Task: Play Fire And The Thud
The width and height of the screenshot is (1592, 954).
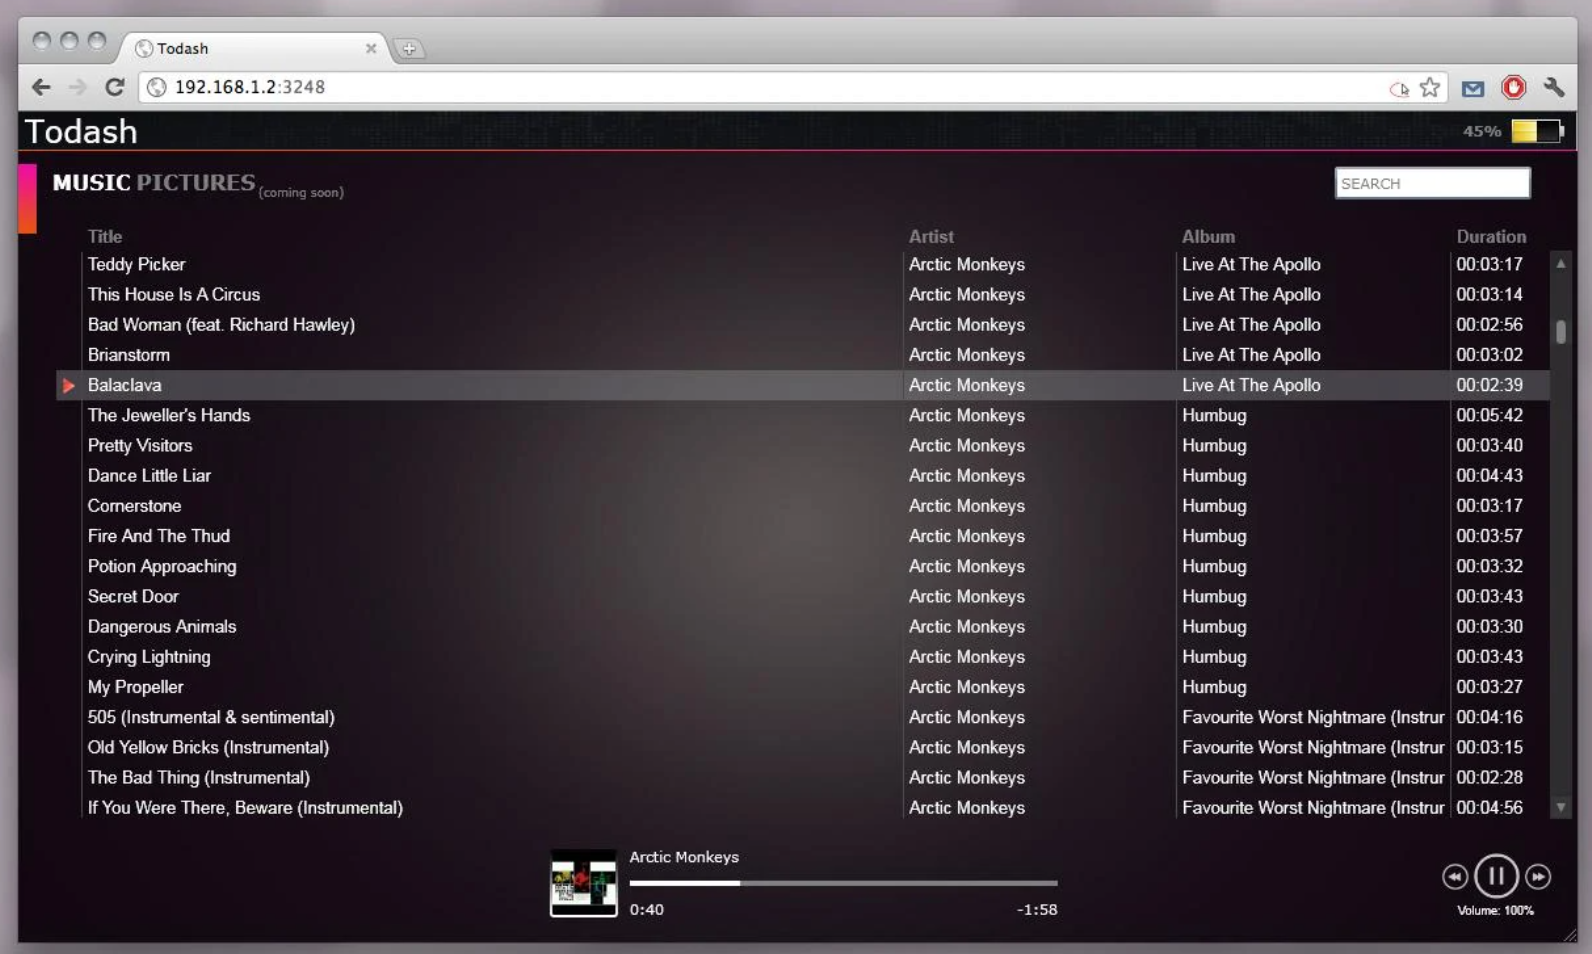Action: pos(158,536)
